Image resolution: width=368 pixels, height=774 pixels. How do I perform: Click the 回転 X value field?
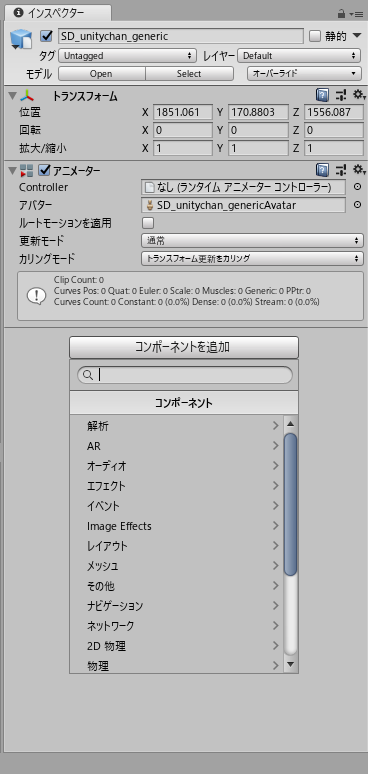[x=183, y=130]
